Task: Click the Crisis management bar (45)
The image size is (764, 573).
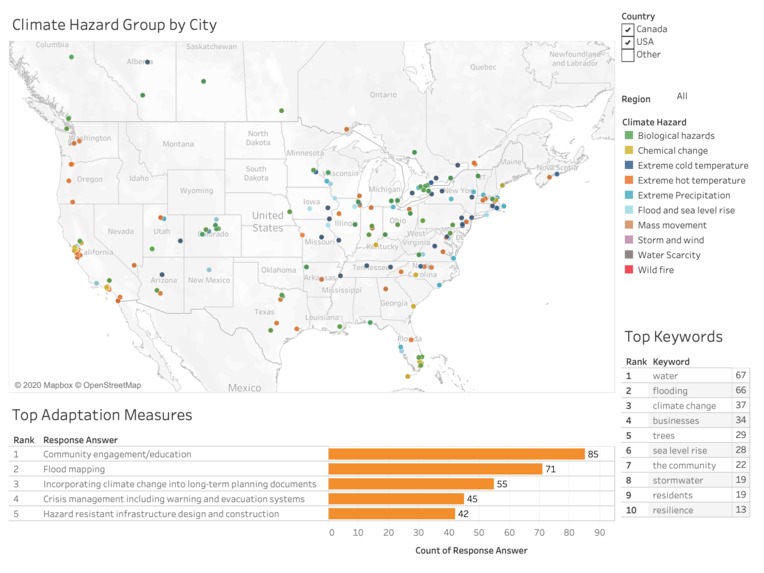Action: 396,499
